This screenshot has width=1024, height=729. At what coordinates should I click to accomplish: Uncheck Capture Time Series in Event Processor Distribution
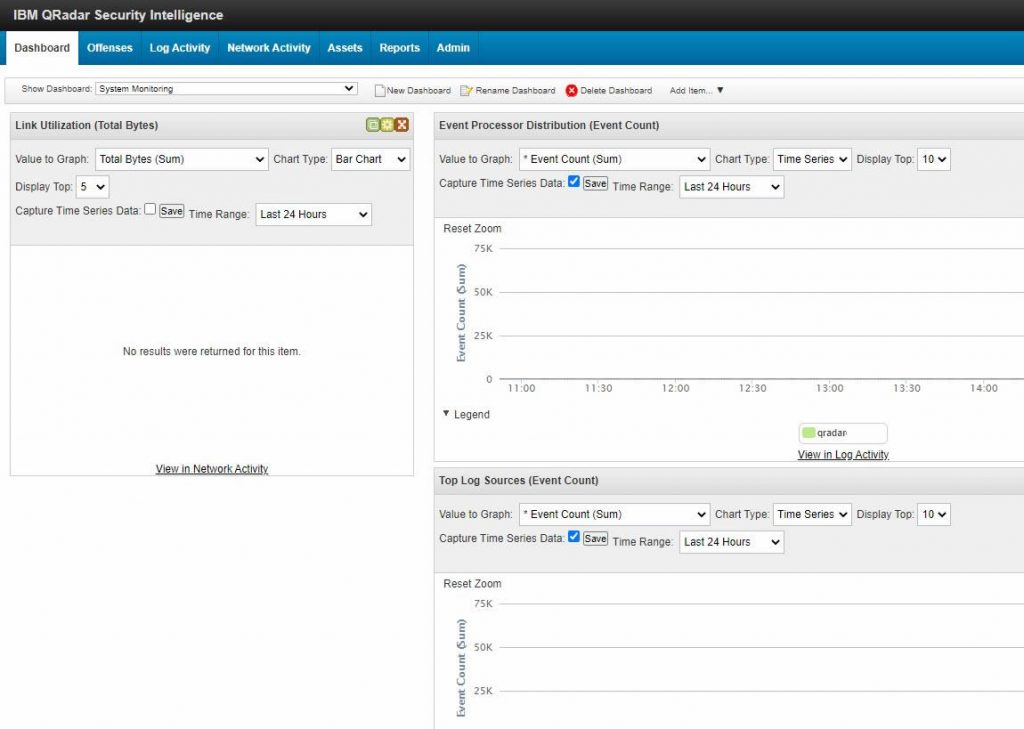pos(573,182)
